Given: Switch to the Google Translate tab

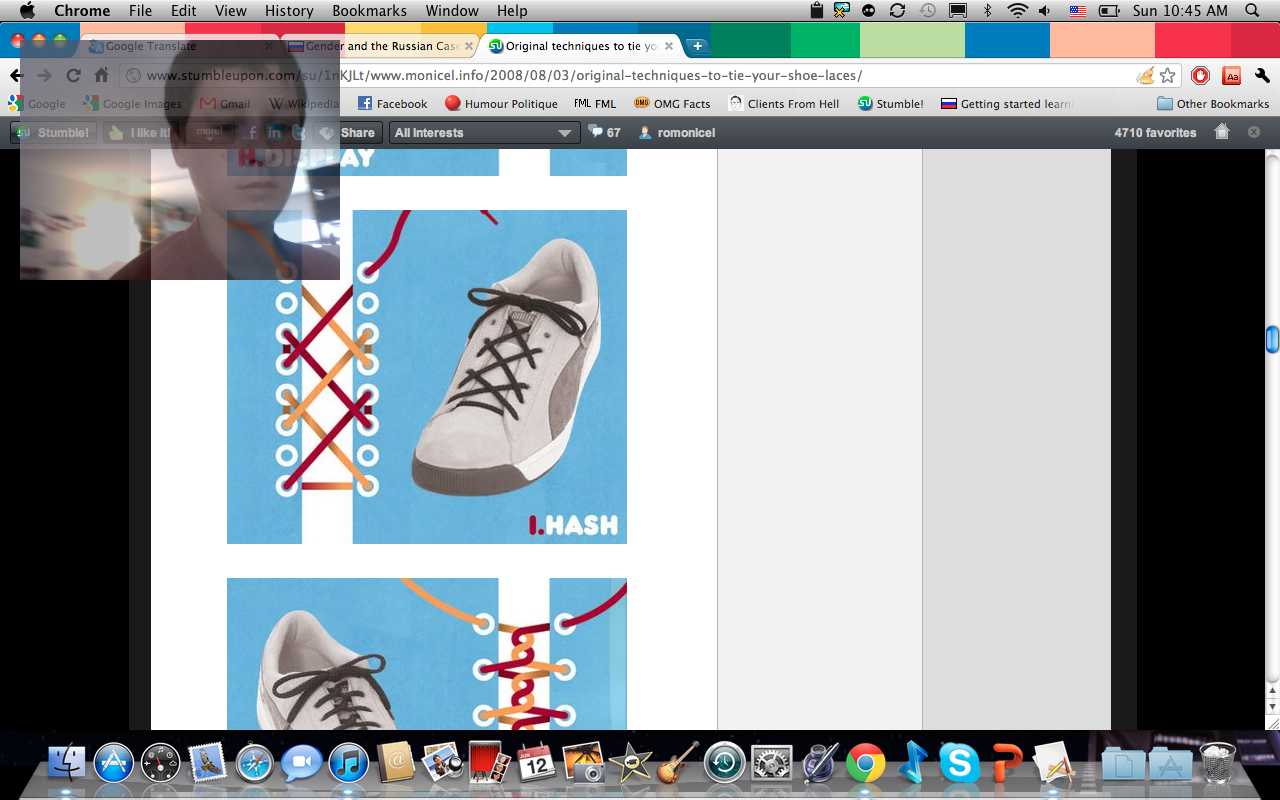Looking at the screenshot, I should [180, 46].
